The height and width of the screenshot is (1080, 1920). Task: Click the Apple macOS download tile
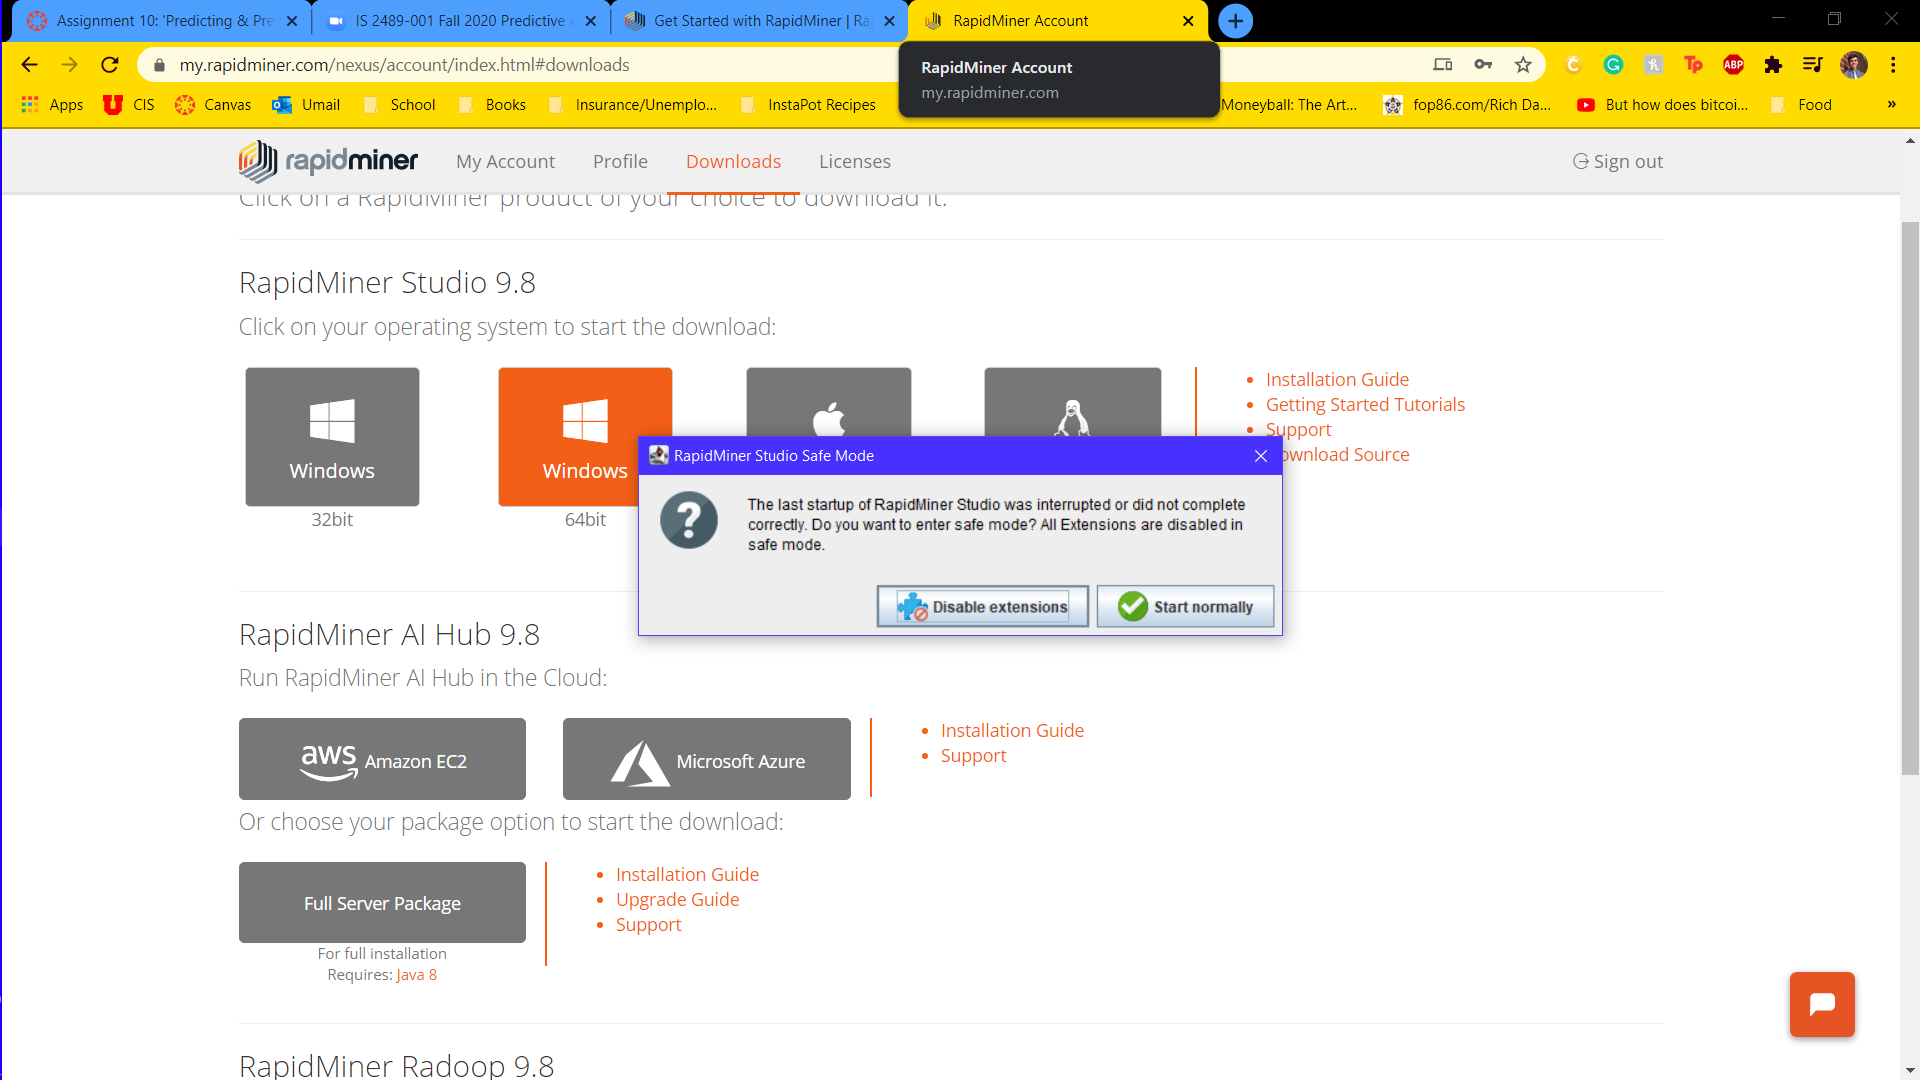point(828,402)
